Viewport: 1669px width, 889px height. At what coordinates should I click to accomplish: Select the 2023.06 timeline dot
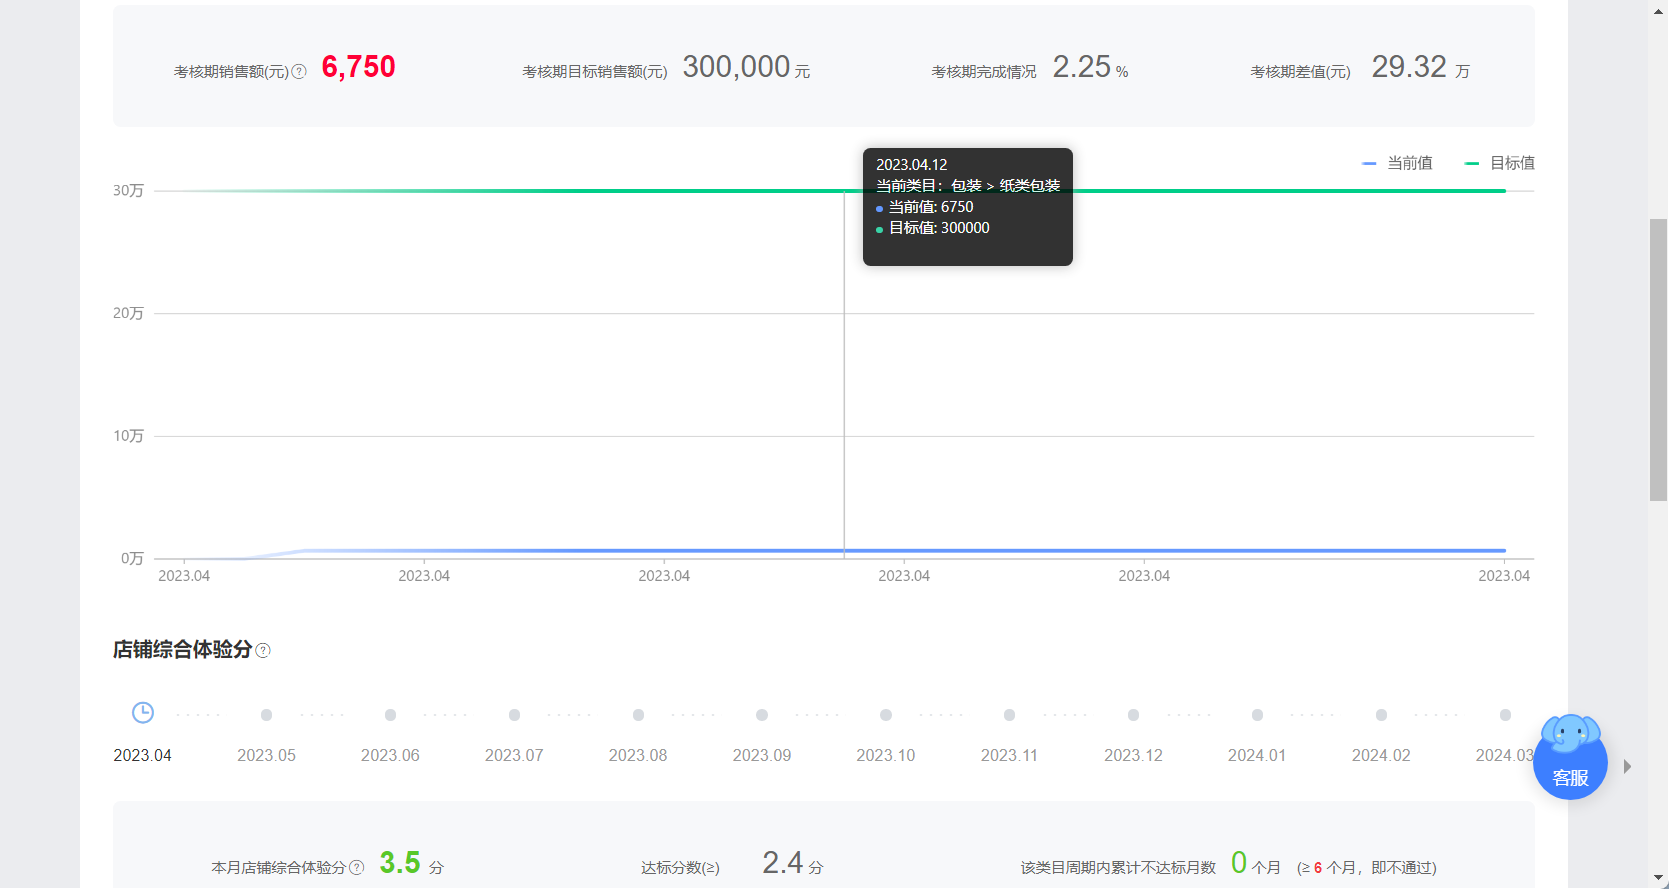pos(390,715)
